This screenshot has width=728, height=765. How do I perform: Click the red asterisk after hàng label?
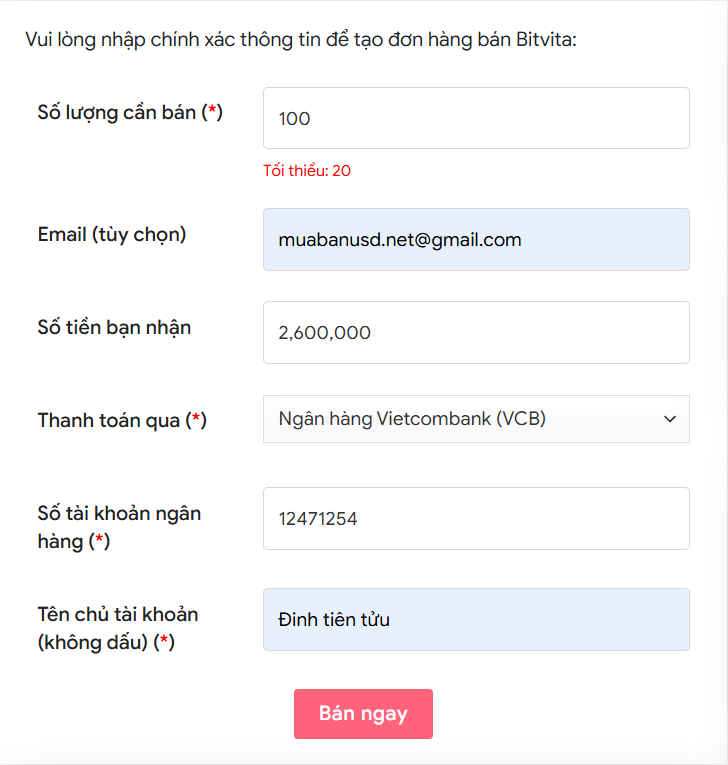tap(100, 538)
